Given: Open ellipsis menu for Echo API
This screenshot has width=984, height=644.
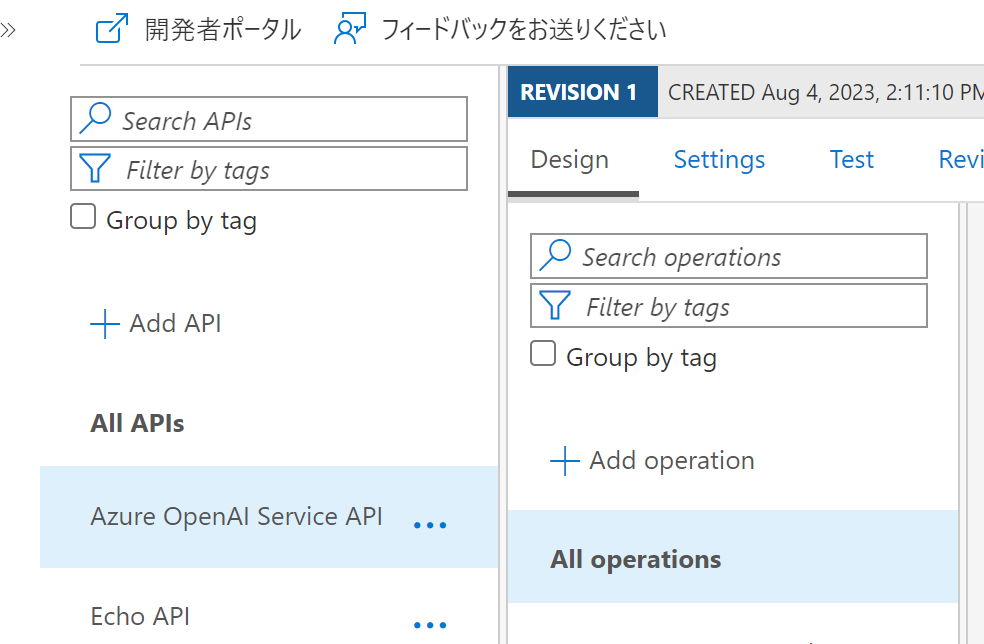Looking at the screenshot, I should (430, 625).
